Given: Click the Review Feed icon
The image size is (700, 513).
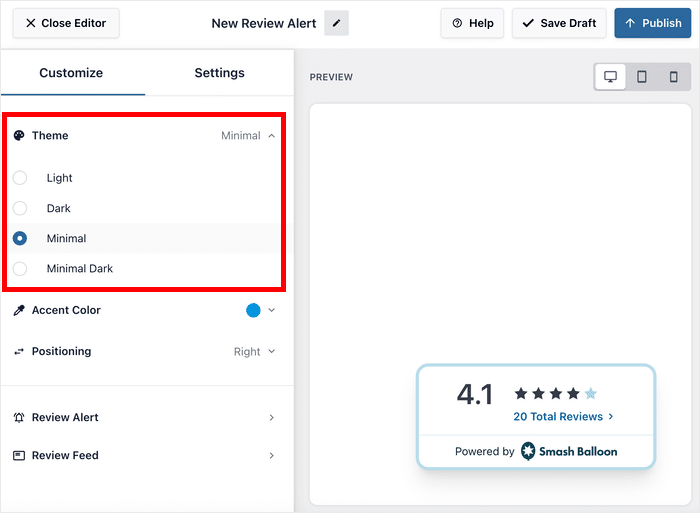Looking at the screenshot, I should pyautogui.click(x=19, y=456).
